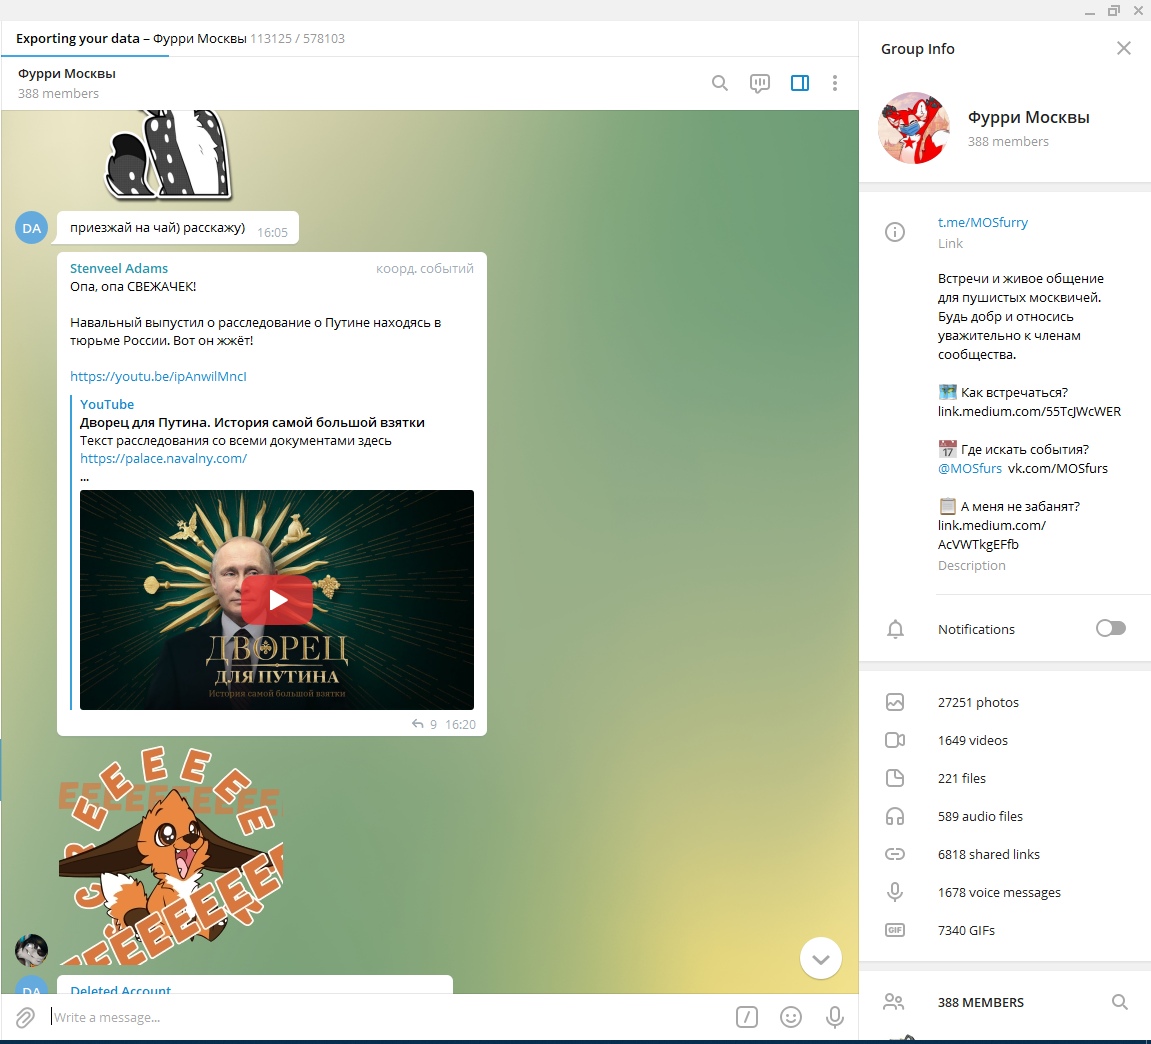Click the shared links chain icon

click(x=895, y=854)
